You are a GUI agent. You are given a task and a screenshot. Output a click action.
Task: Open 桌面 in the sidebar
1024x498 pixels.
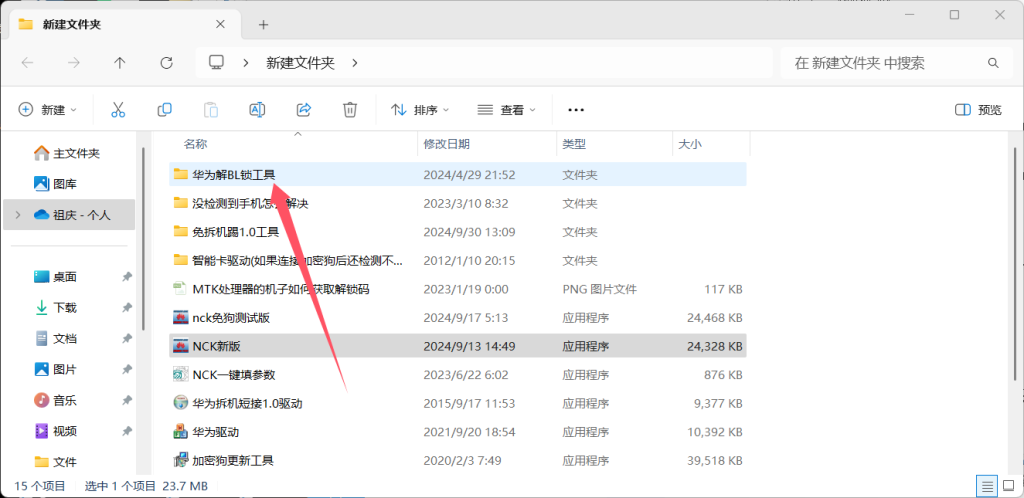coord(56,277)
